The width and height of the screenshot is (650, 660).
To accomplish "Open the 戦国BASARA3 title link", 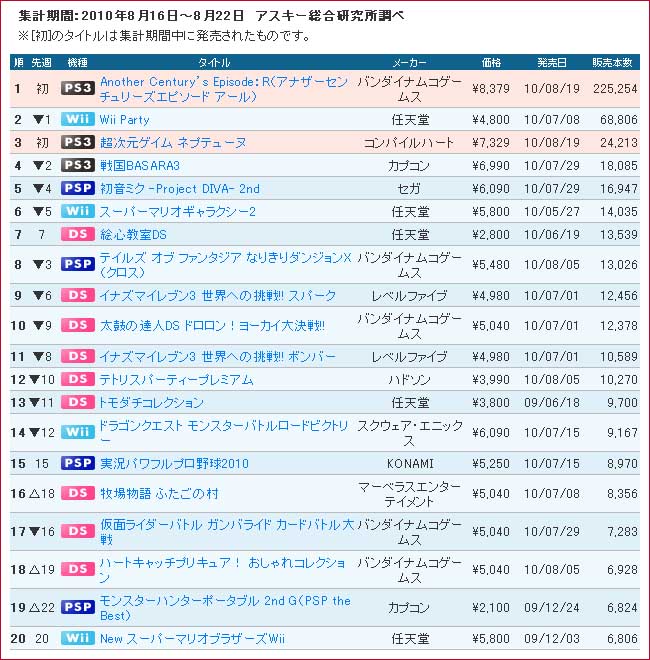I will [140, 165].
